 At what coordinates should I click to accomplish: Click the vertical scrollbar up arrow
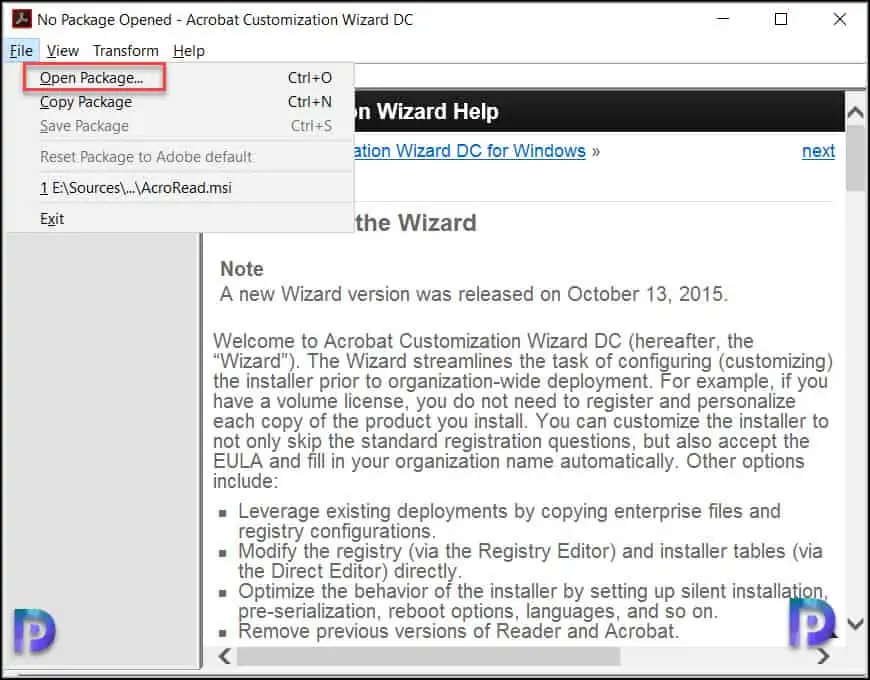[855, 113]
